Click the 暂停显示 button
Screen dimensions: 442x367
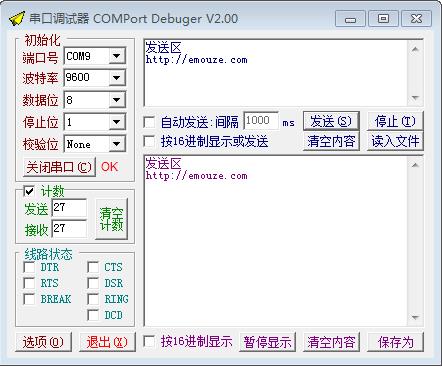[267, 342]
